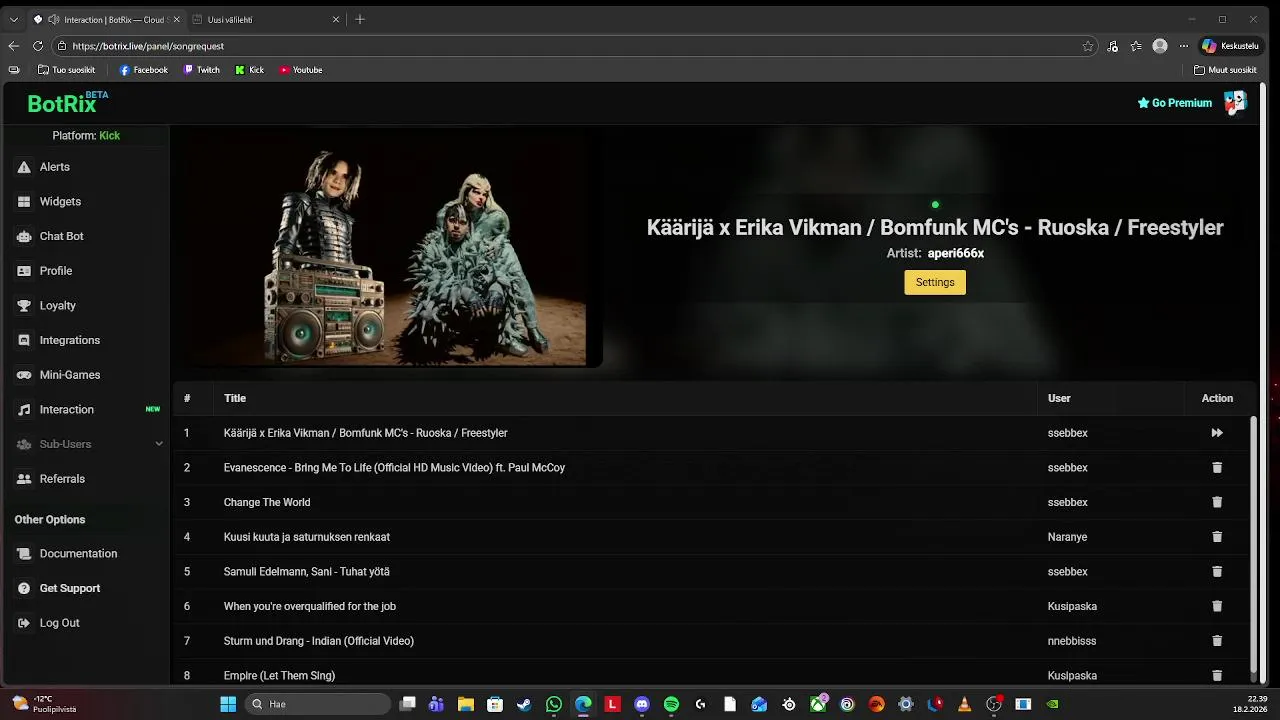Select user nnebbisss in the table
Image resolution: width=1280 pixels, height=720 pixels.
1072,641
